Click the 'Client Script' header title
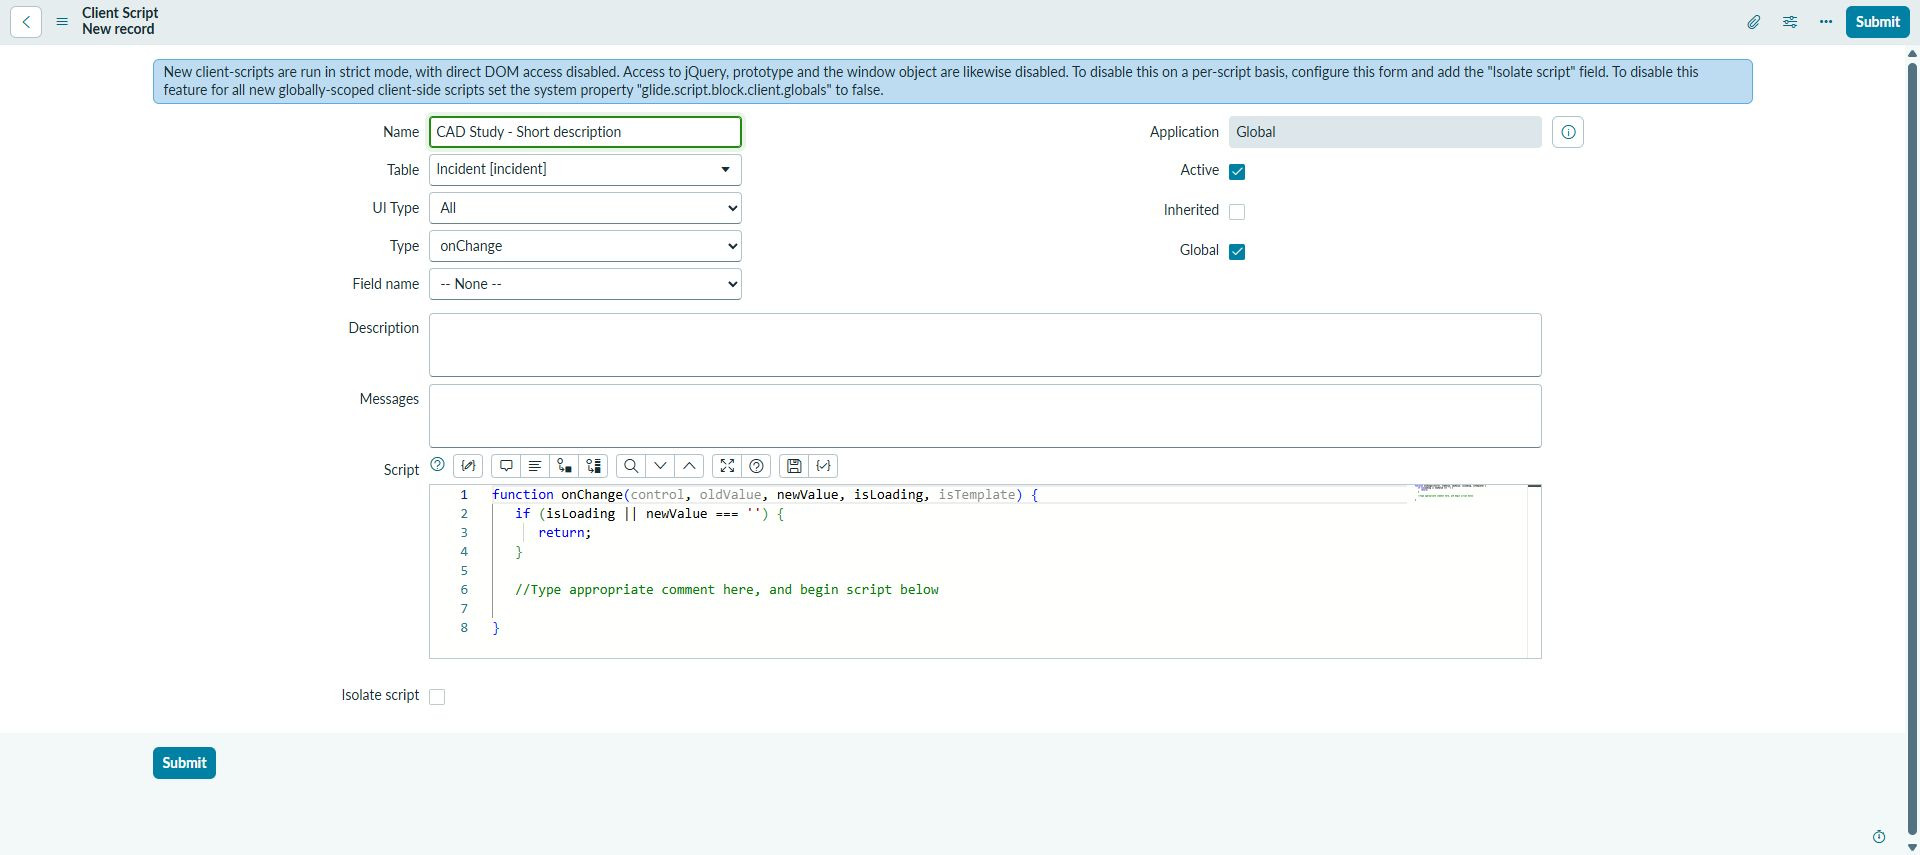Screen dimensions: 1920x855 (120, 13)
